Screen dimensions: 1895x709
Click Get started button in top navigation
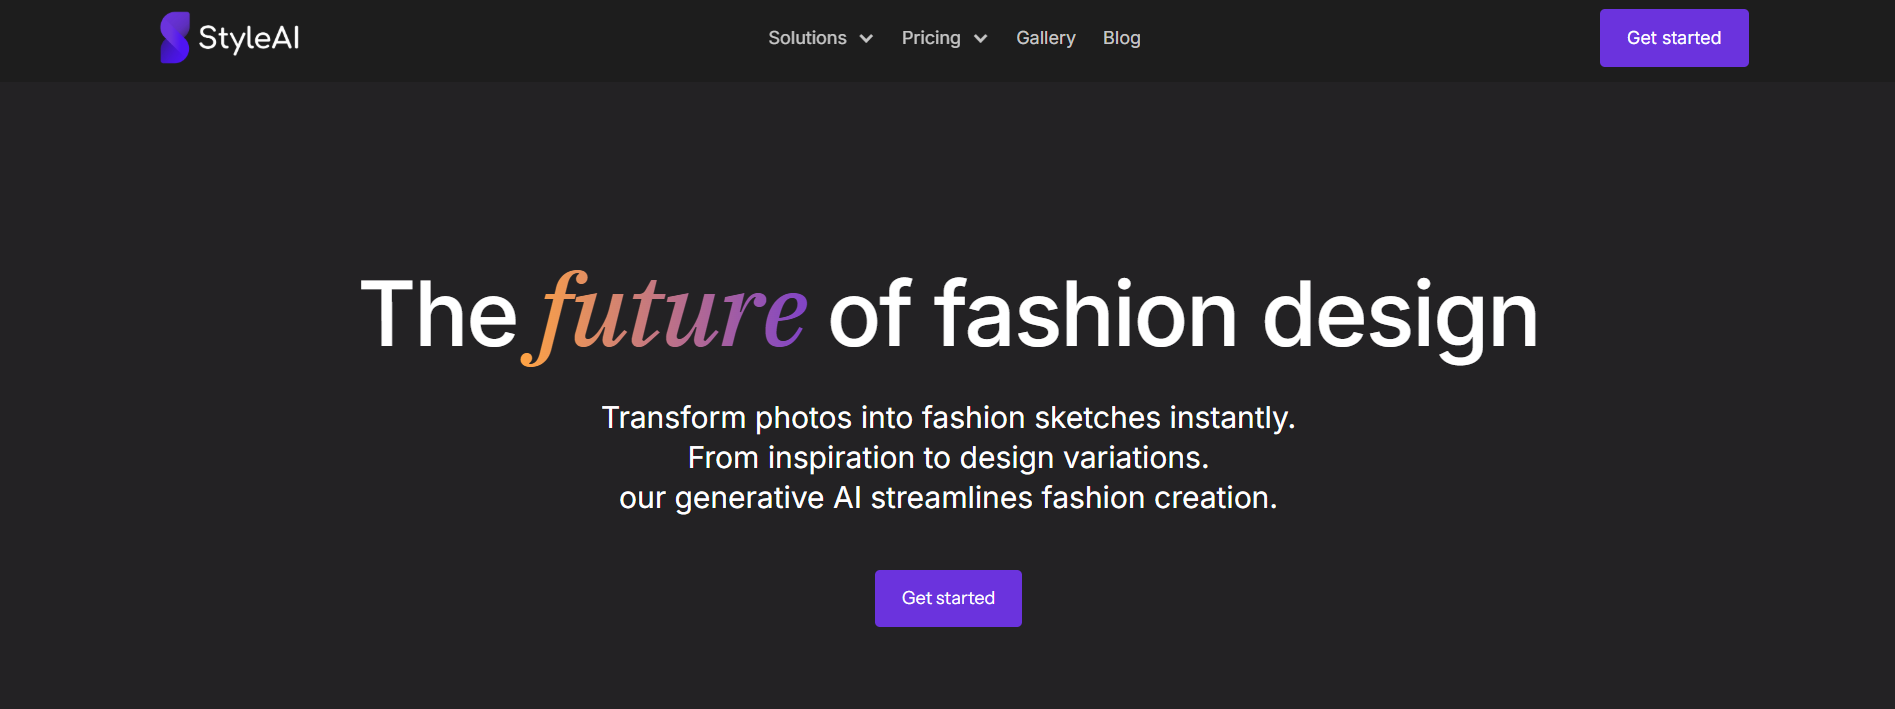(1674, 38)
